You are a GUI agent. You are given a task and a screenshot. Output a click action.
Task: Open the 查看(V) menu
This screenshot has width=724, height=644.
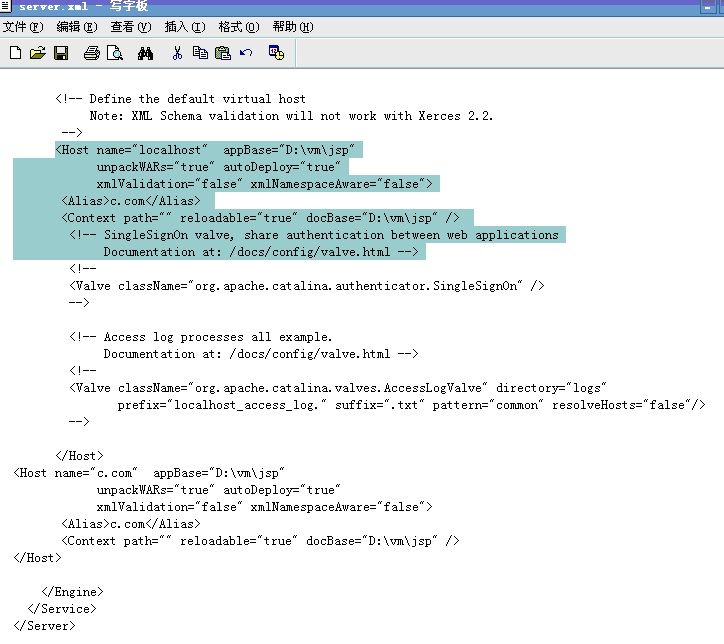tap(131, 27)
